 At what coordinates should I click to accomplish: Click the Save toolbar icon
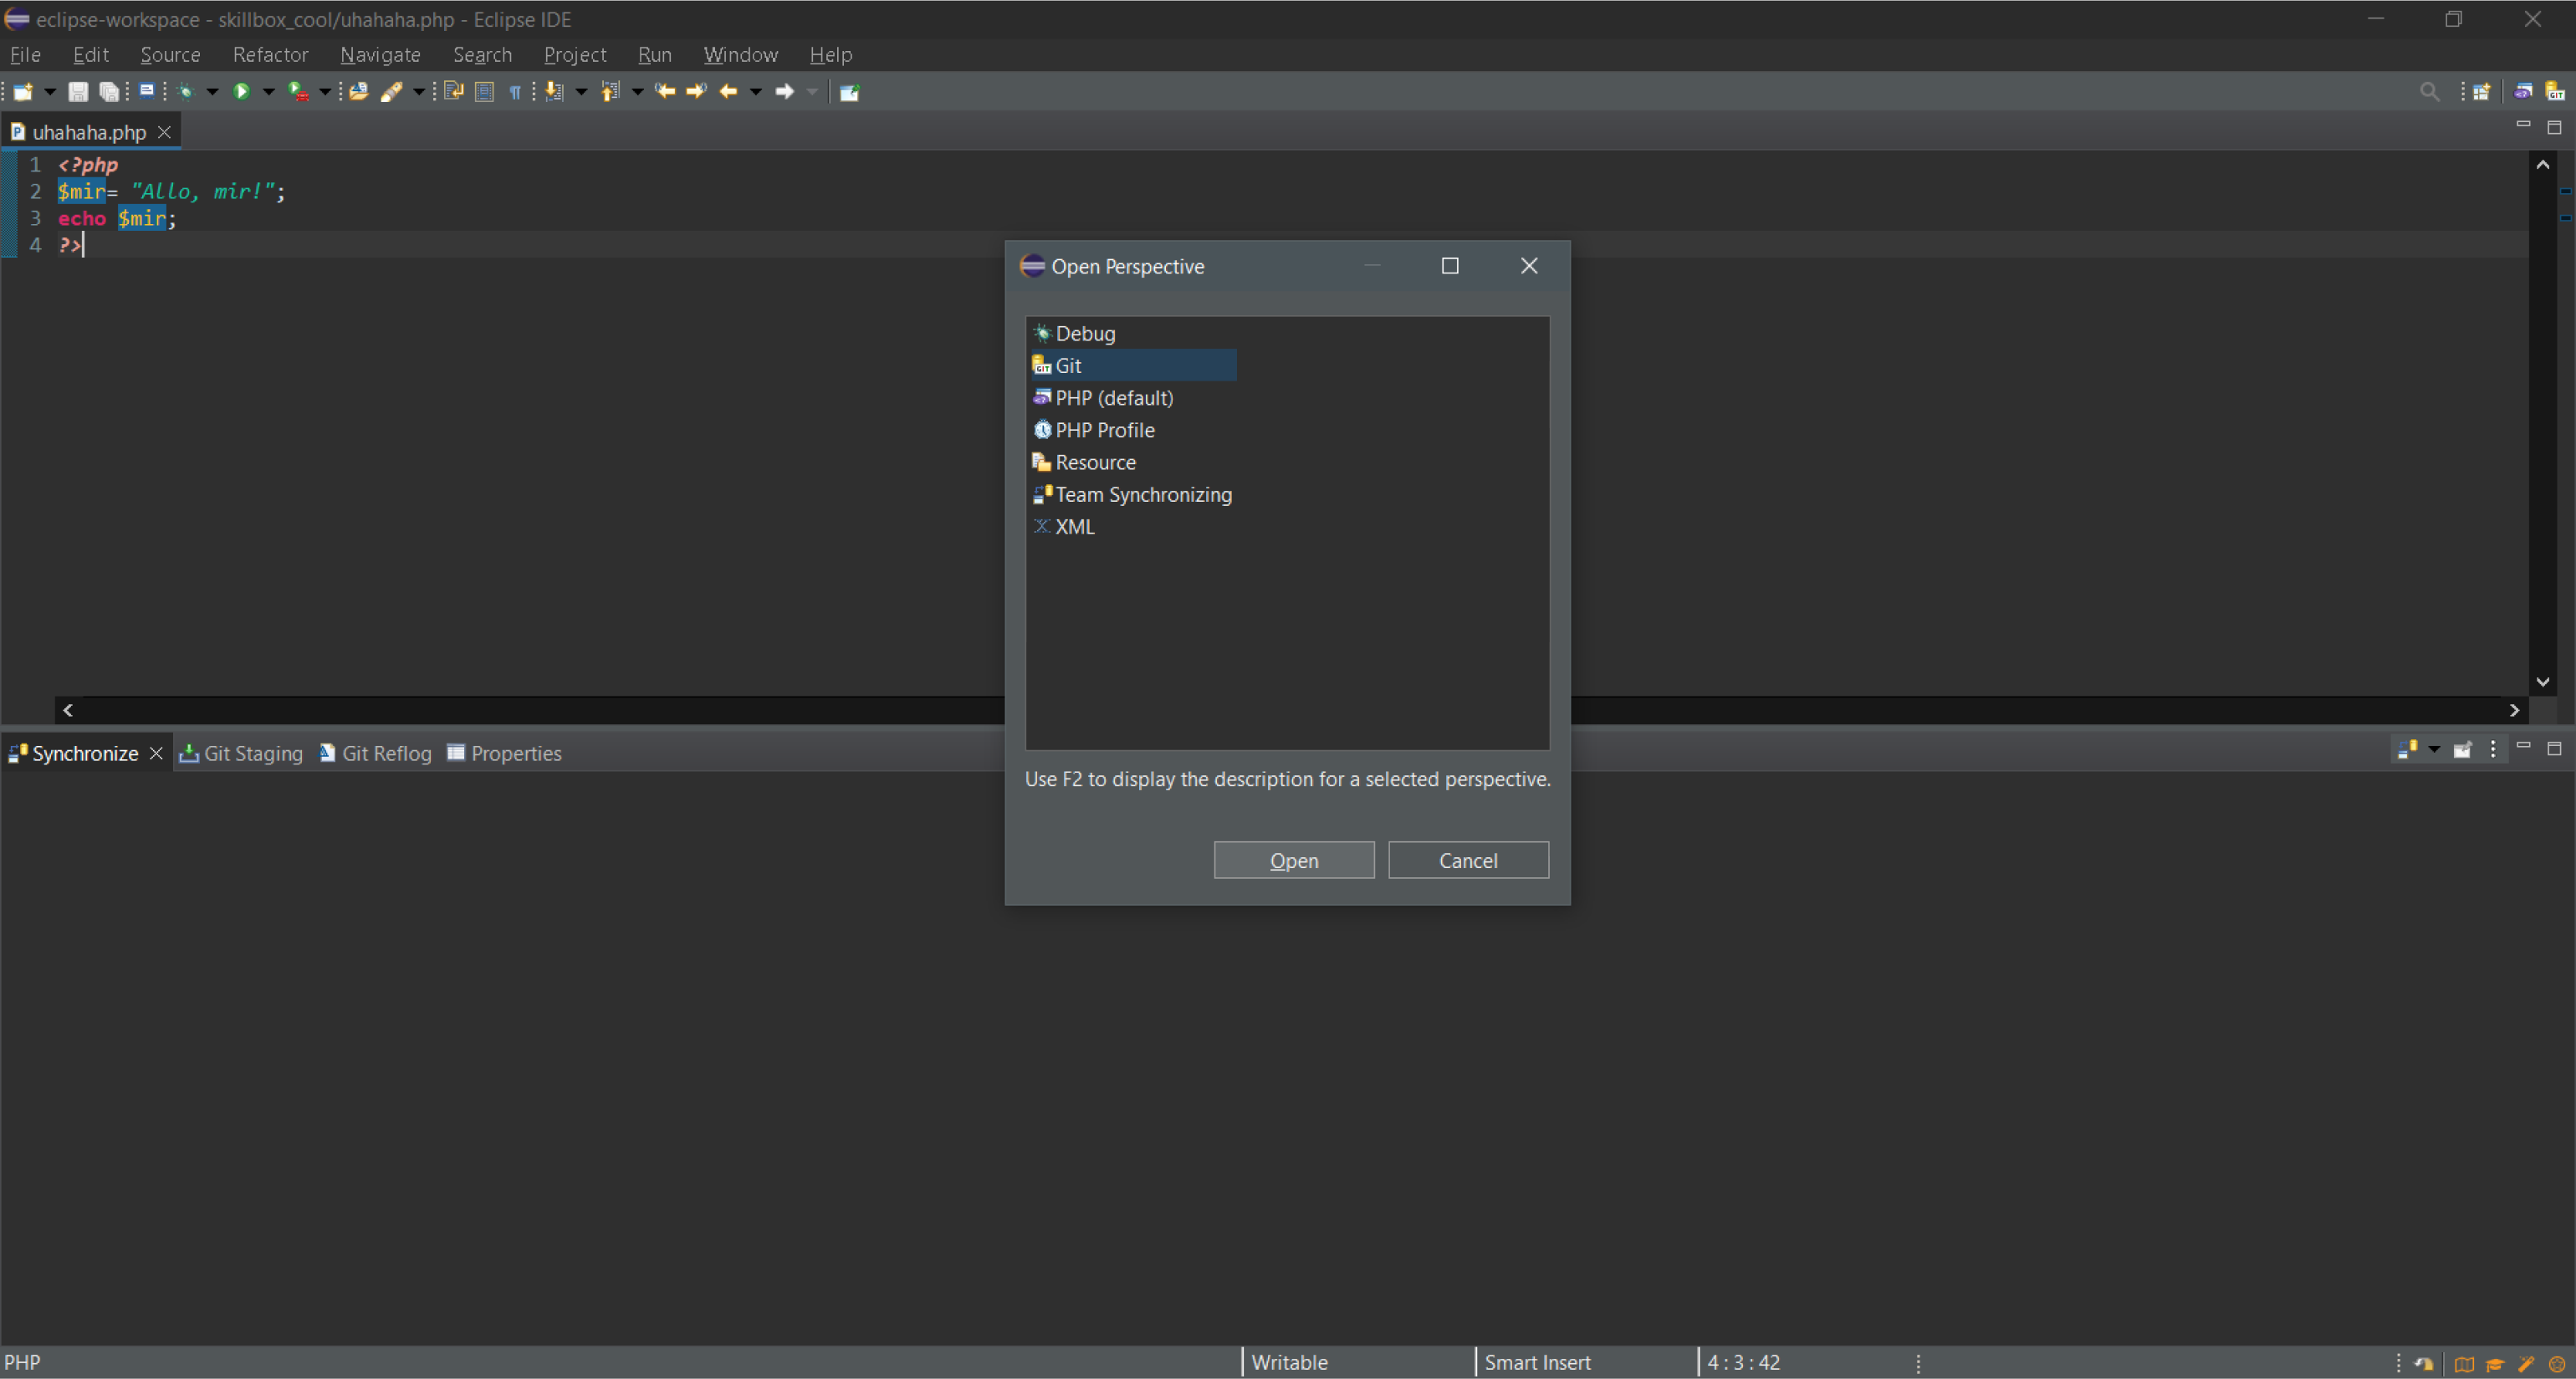coord(78,92)
